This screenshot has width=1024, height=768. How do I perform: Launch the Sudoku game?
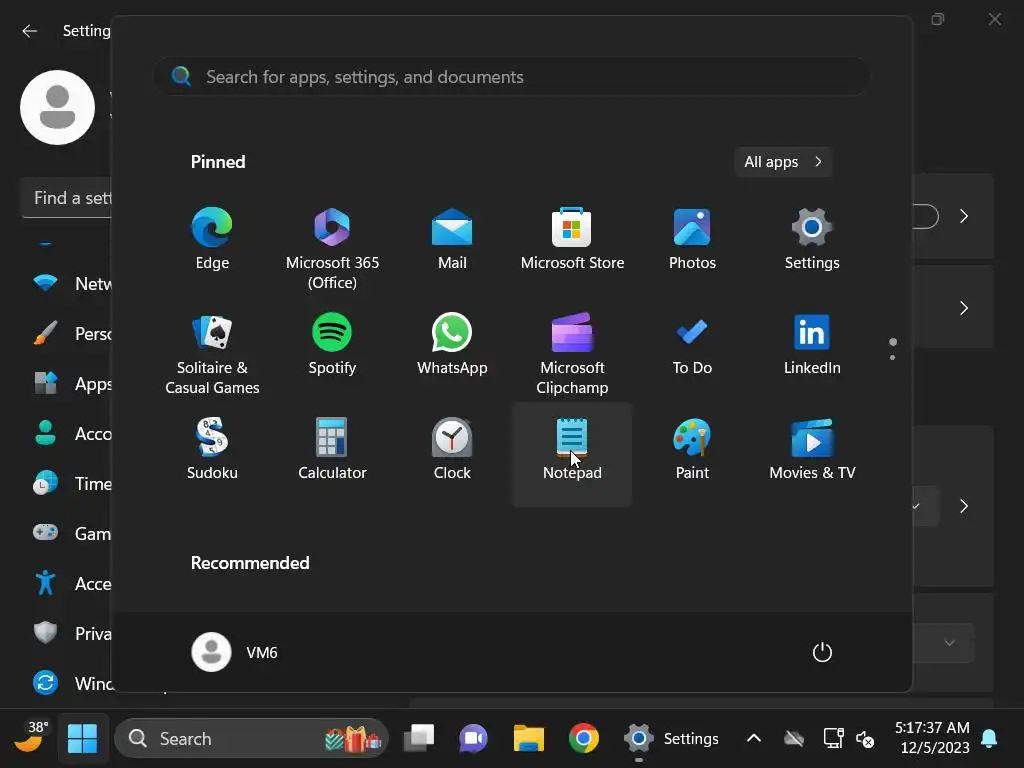212,449
